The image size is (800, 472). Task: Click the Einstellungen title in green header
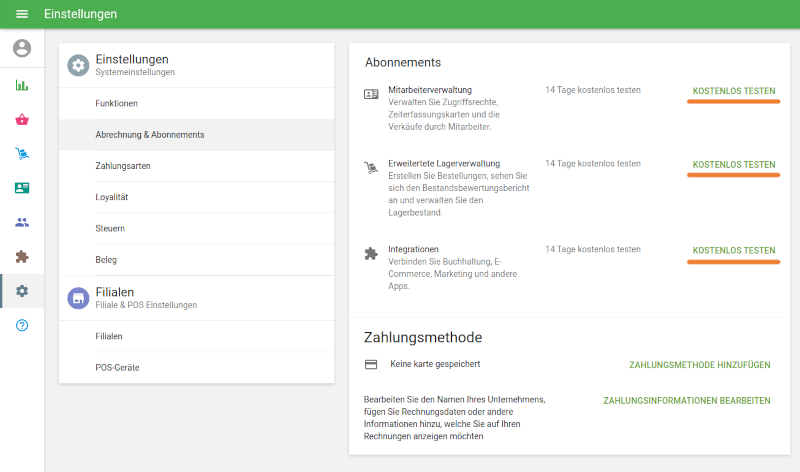pyautogui.click(x=81, y=14)
